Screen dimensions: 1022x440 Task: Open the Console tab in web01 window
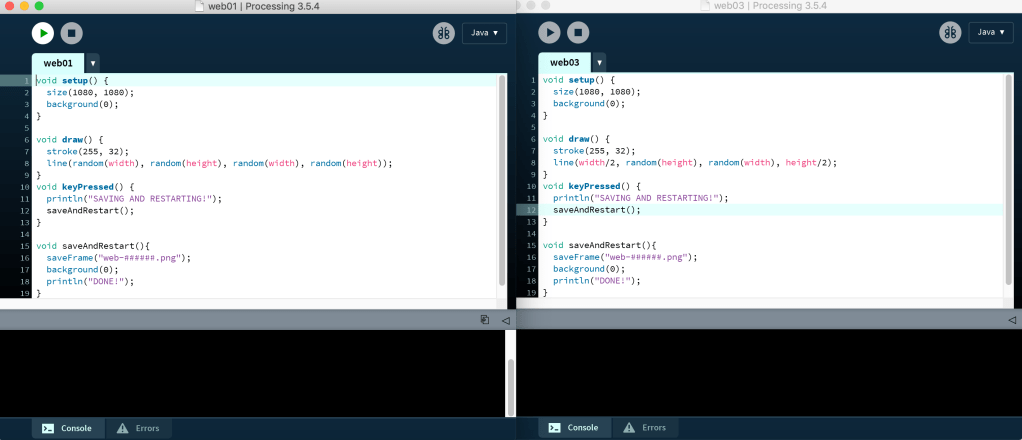click(x=66, y=428)
